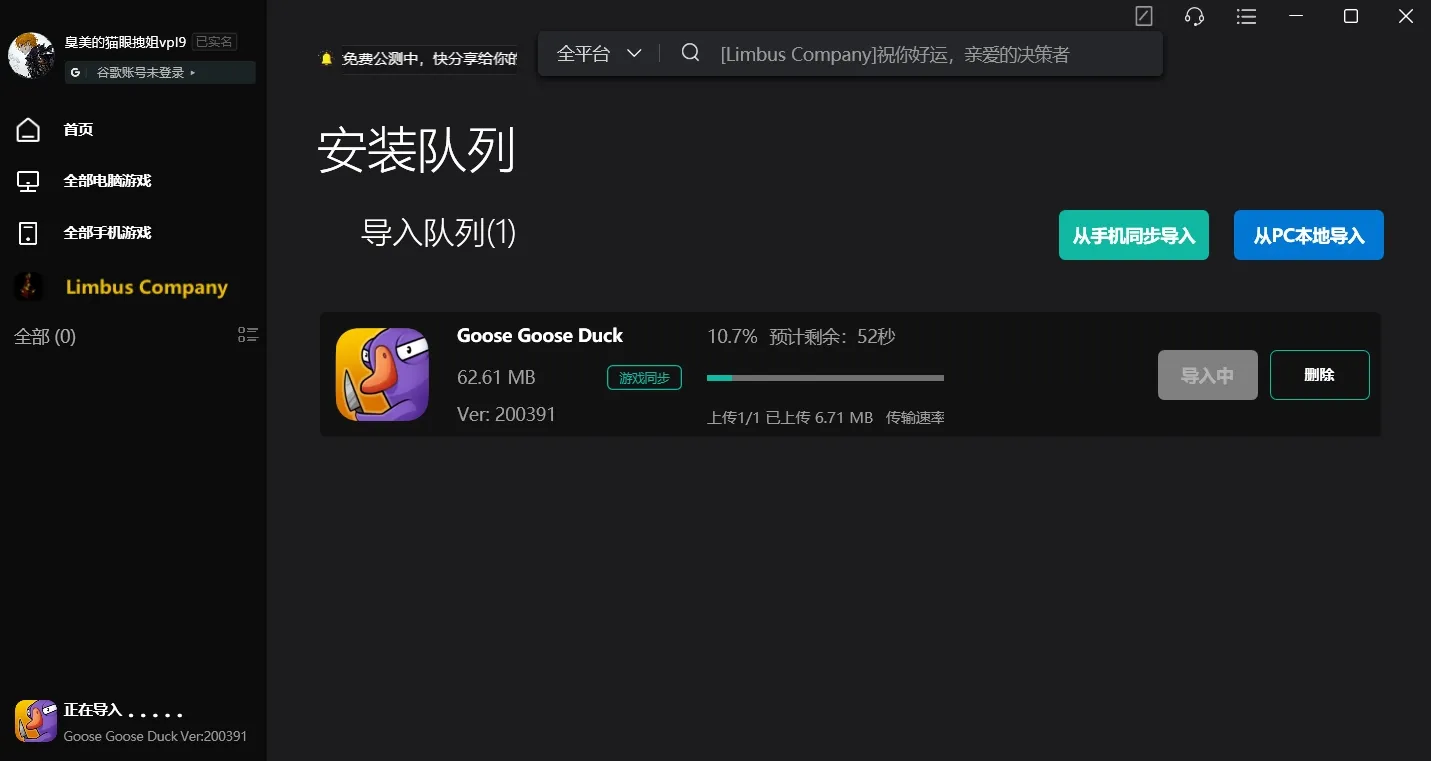
Task: Click 删除 to remove the import
Action: [1320, 375]
